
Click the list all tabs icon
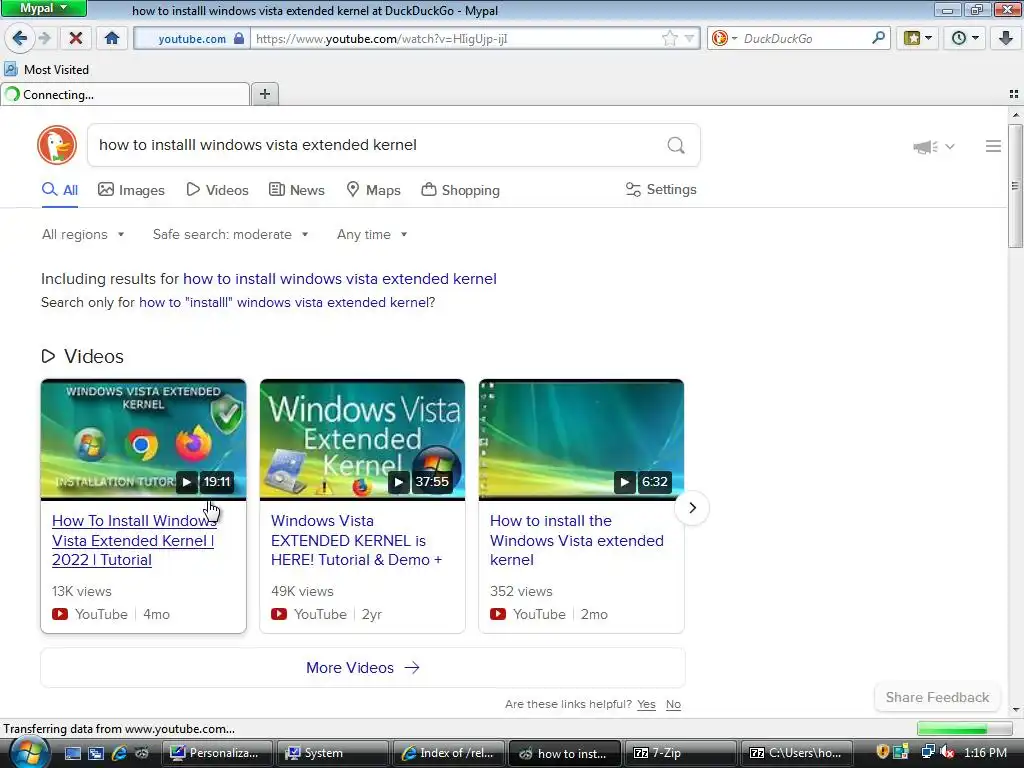pyautogui.click(x=1014, y=94)
